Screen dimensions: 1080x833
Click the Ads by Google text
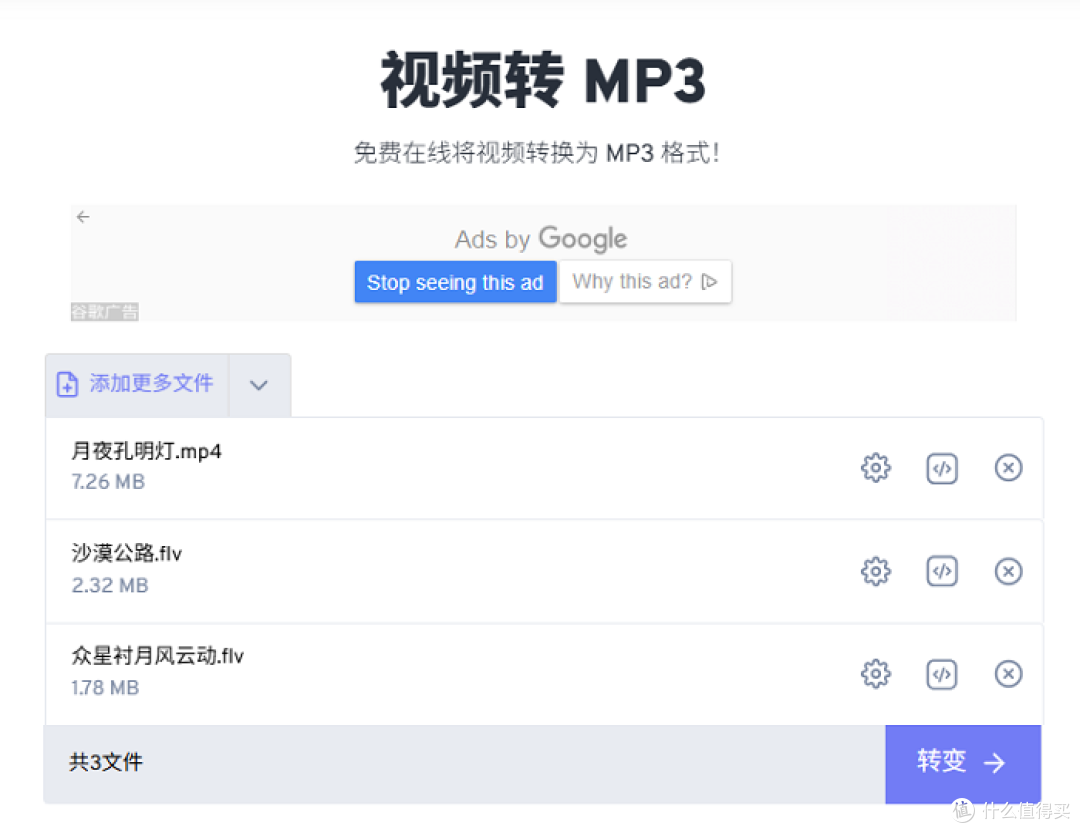541,239
